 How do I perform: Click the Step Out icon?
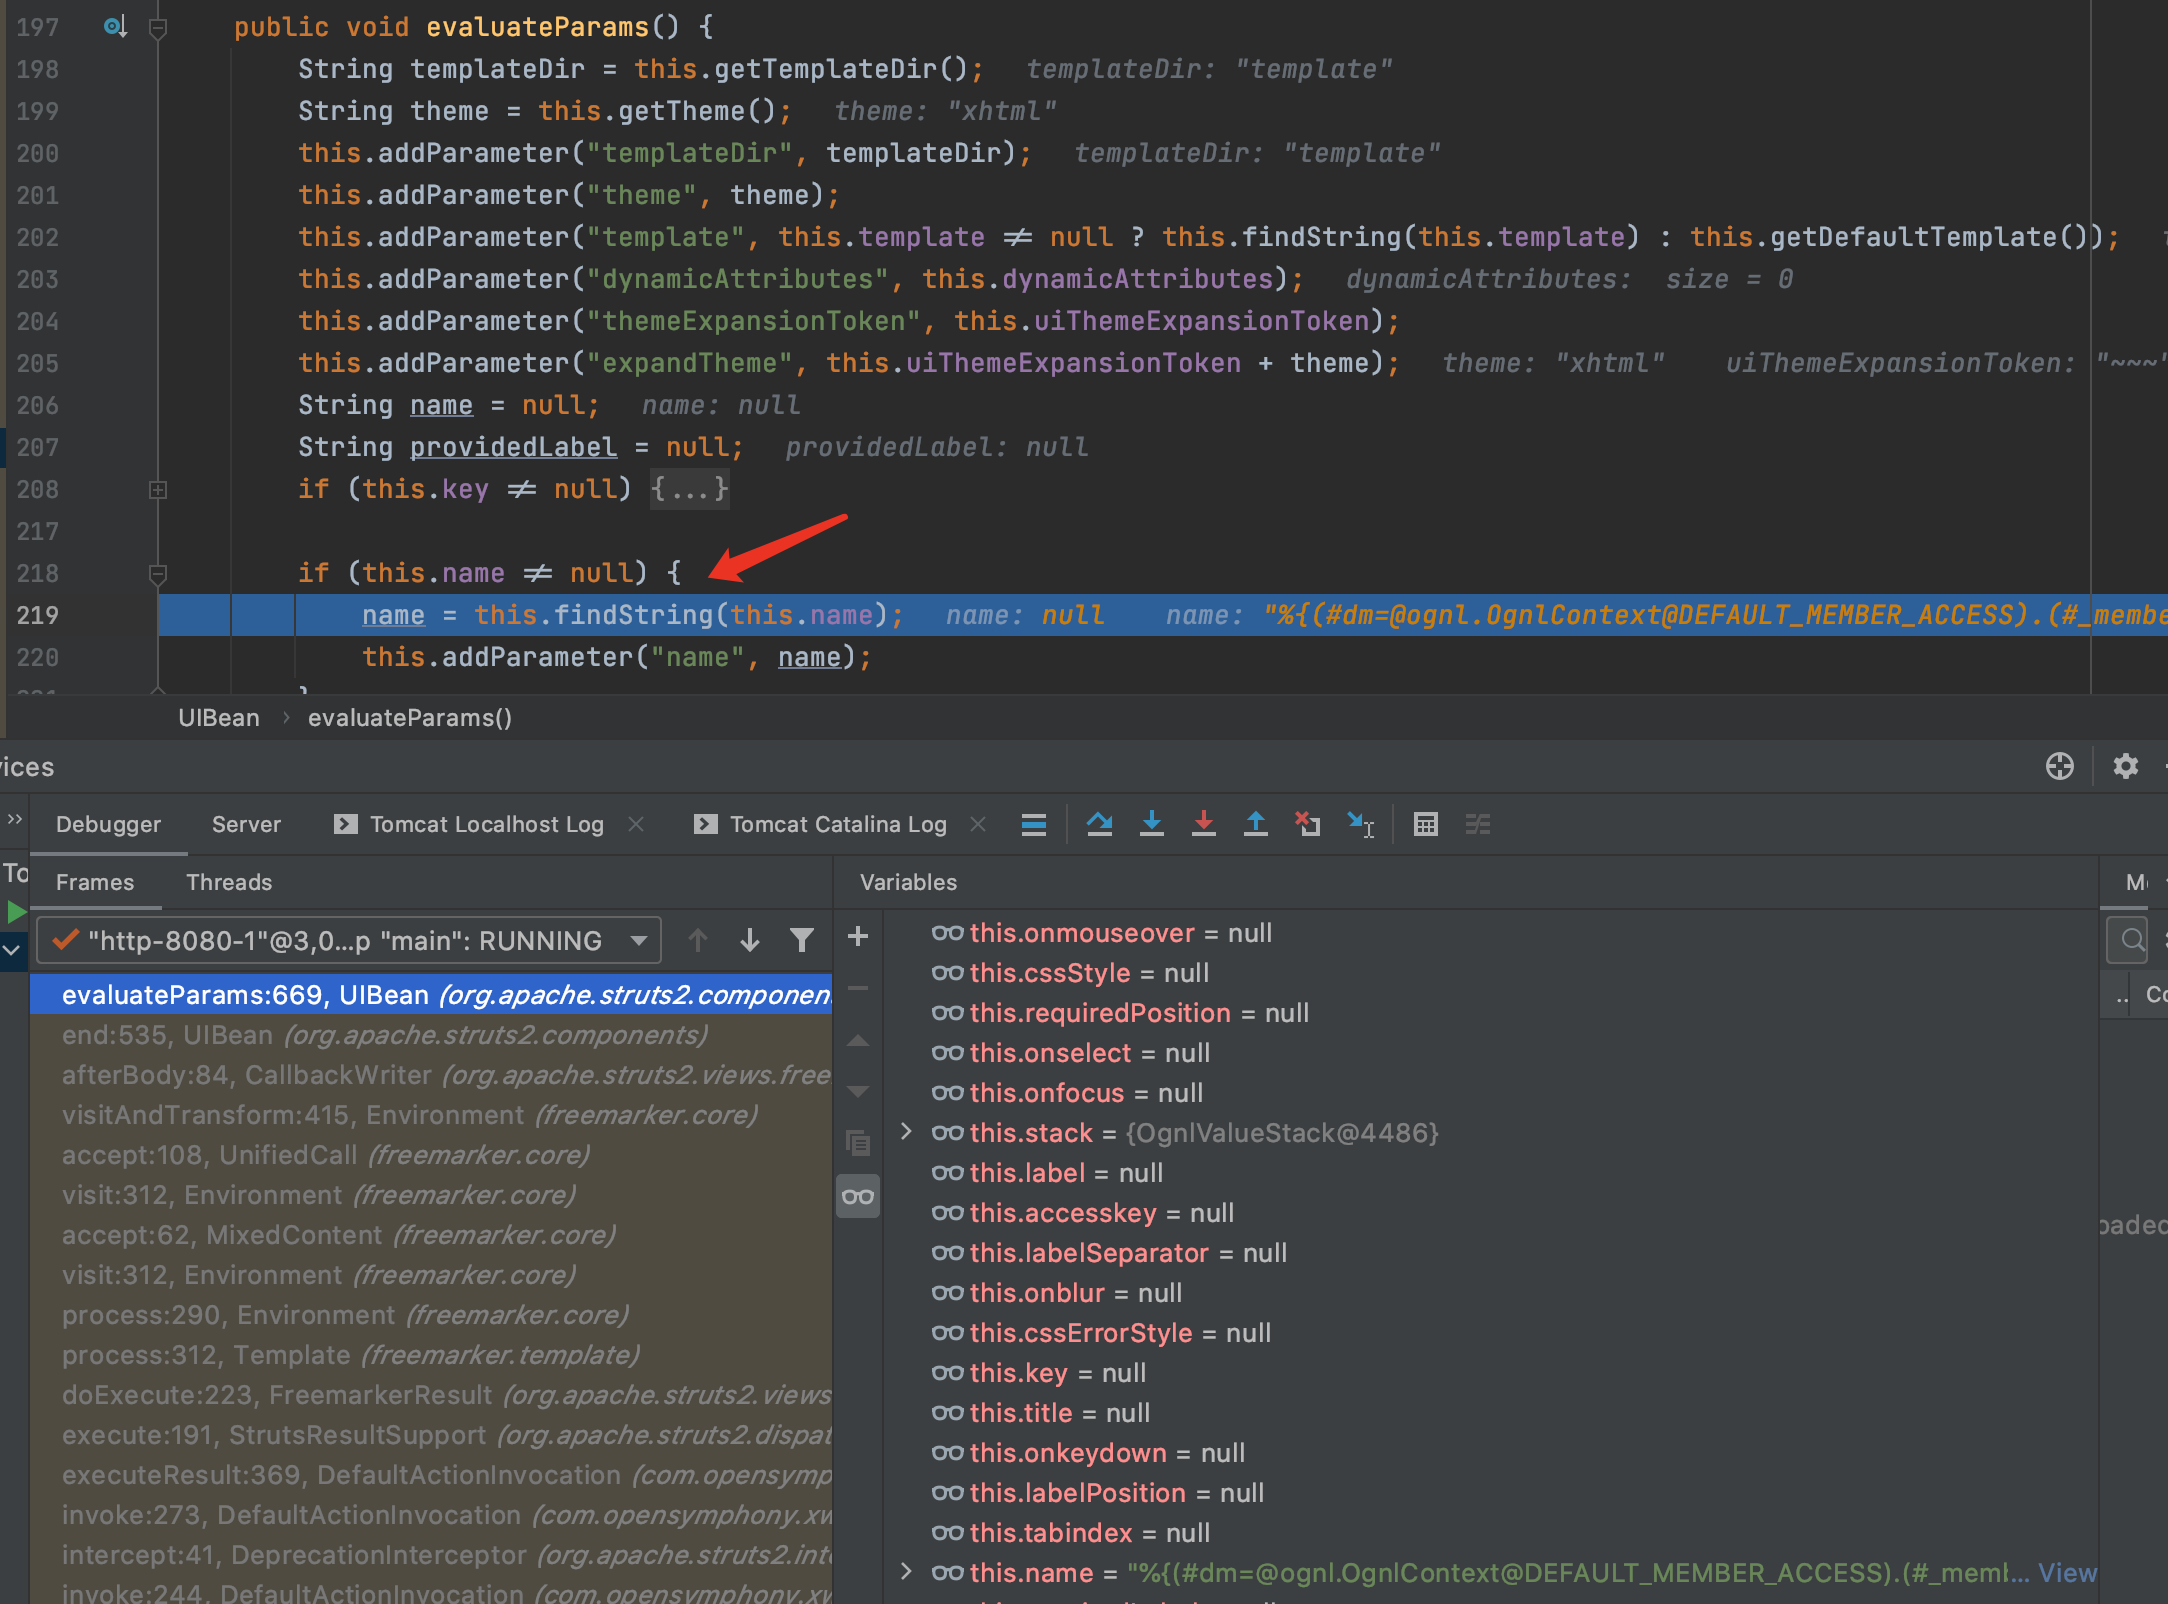pos(1255,824)
